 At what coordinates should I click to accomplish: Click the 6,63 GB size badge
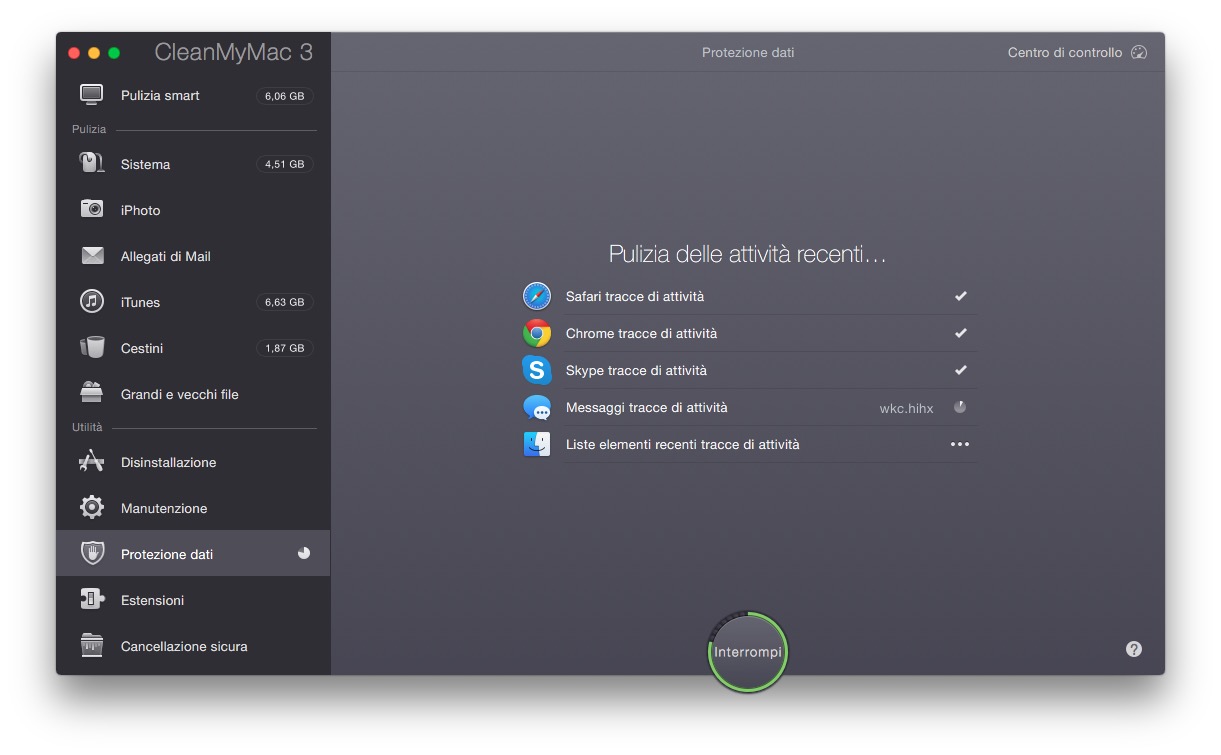285,302
